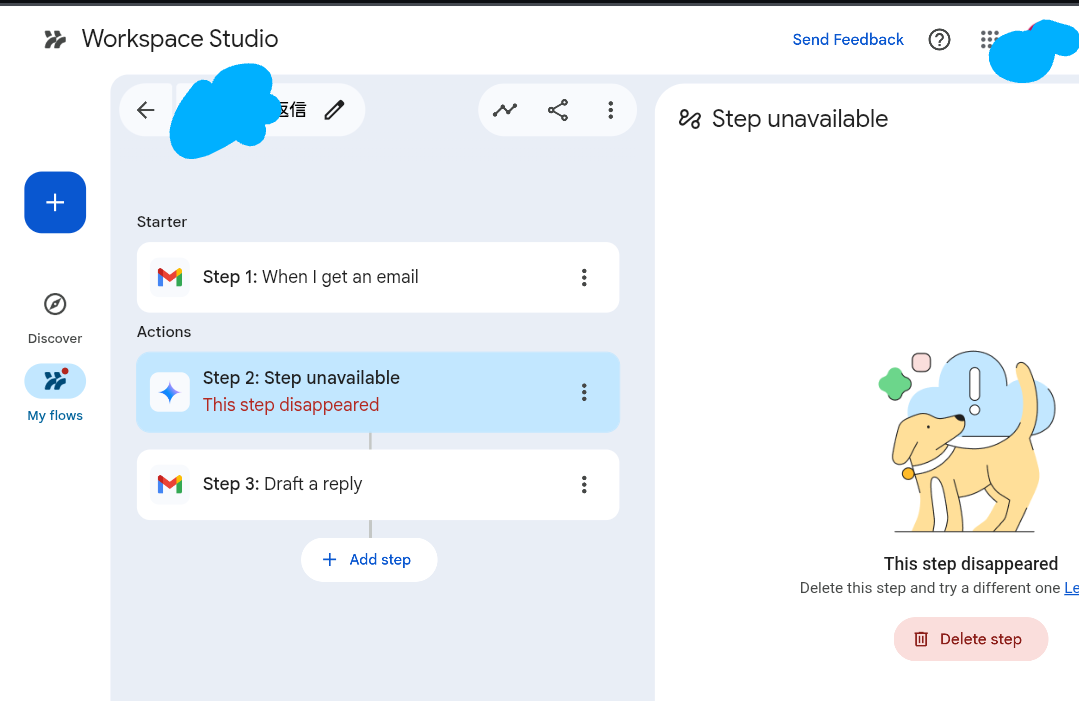Click the Workspace Studio logo icon
The height and width of the screenshot is (701, 1079).
click(x=55, y=40)
